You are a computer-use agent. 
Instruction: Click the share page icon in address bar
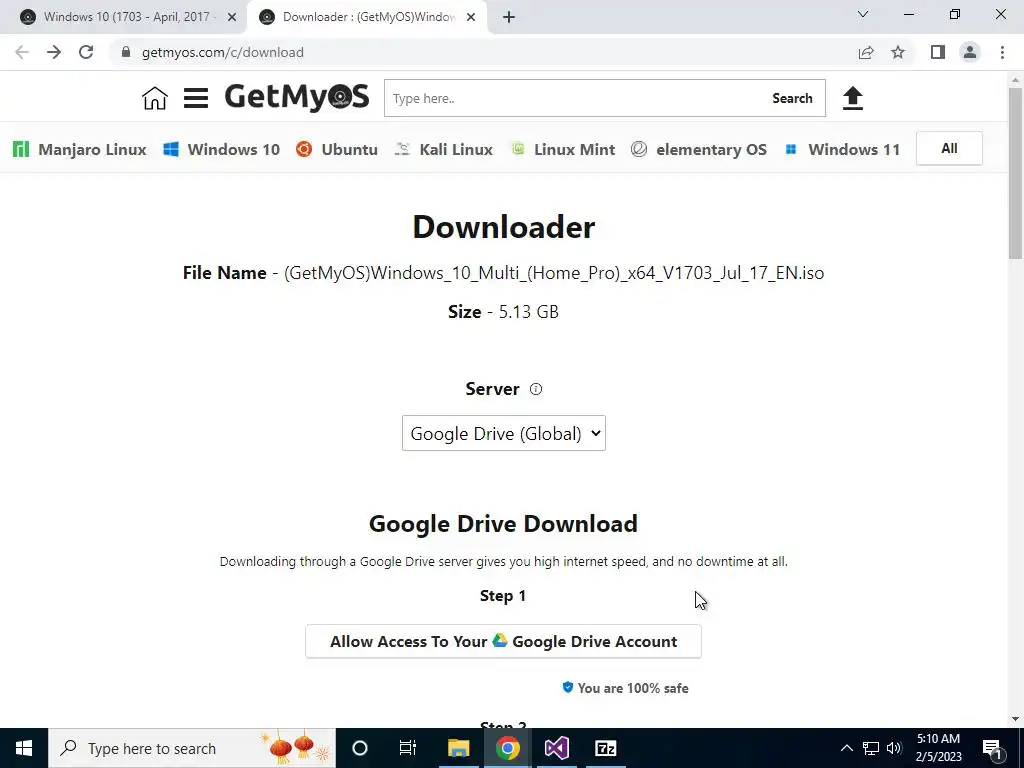866,52
